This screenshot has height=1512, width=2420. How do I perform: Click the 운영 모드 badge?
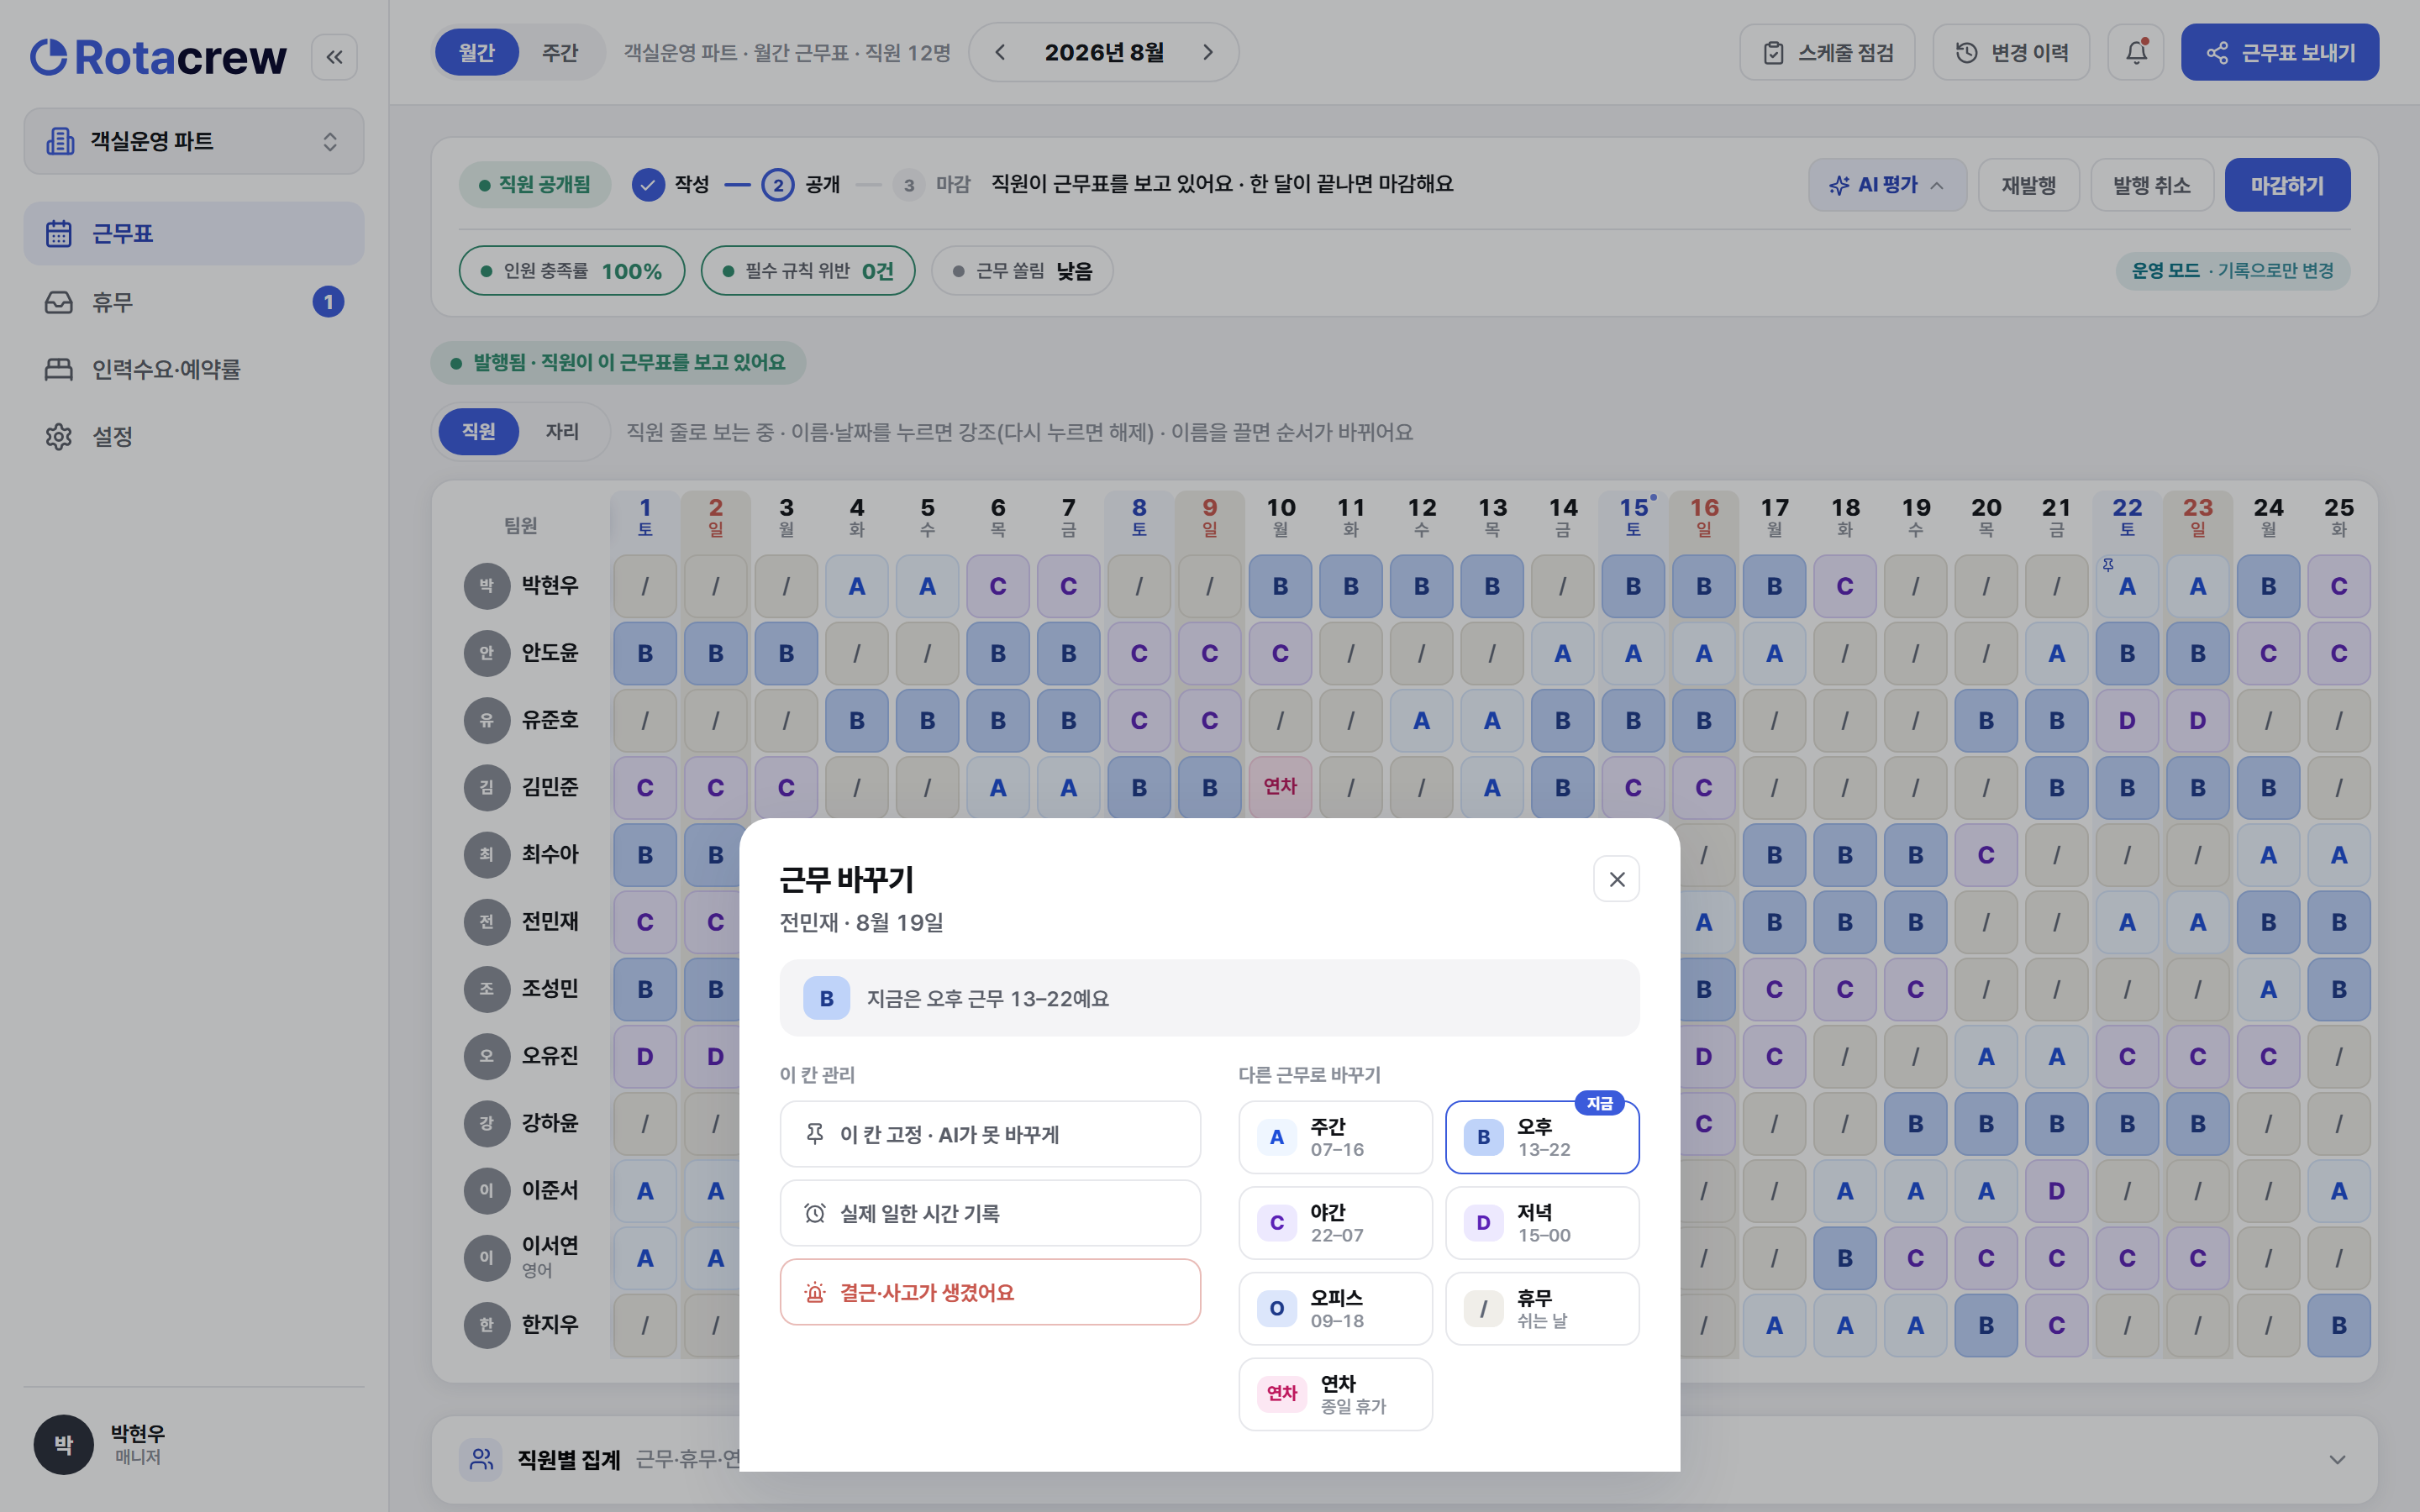(2232, 271)
